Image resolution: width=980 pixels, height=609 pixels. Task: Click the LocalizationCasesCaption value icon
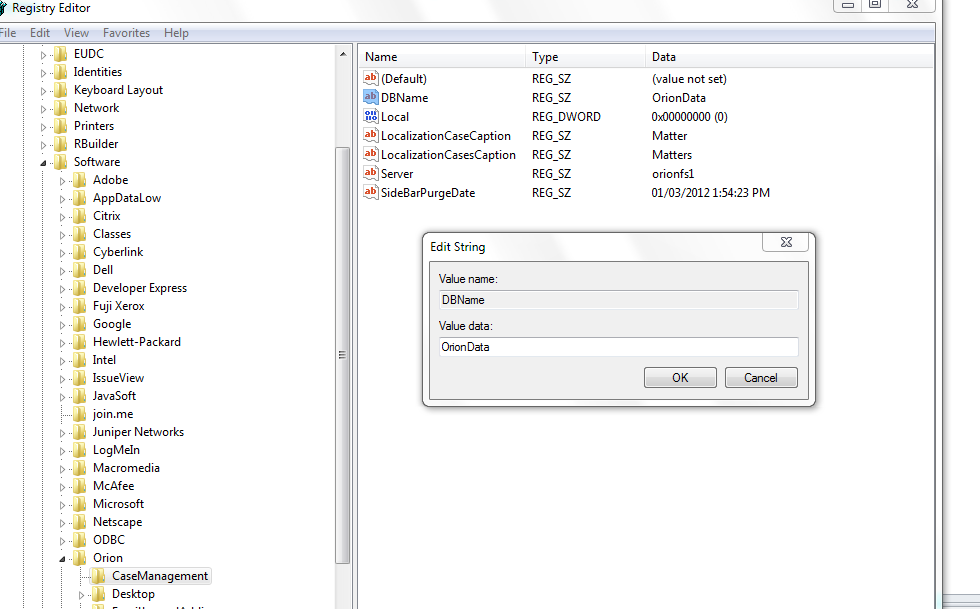(x=371, y=154)
